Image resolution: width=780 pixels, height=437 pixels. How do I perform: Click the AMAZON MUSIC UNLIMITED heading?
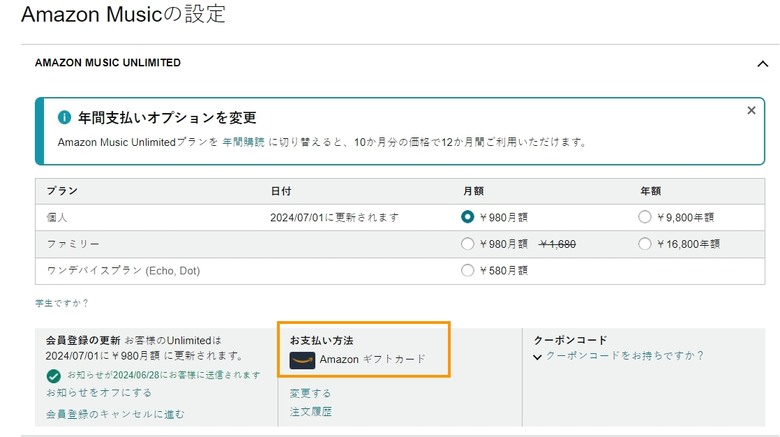[x=108, y=63]
